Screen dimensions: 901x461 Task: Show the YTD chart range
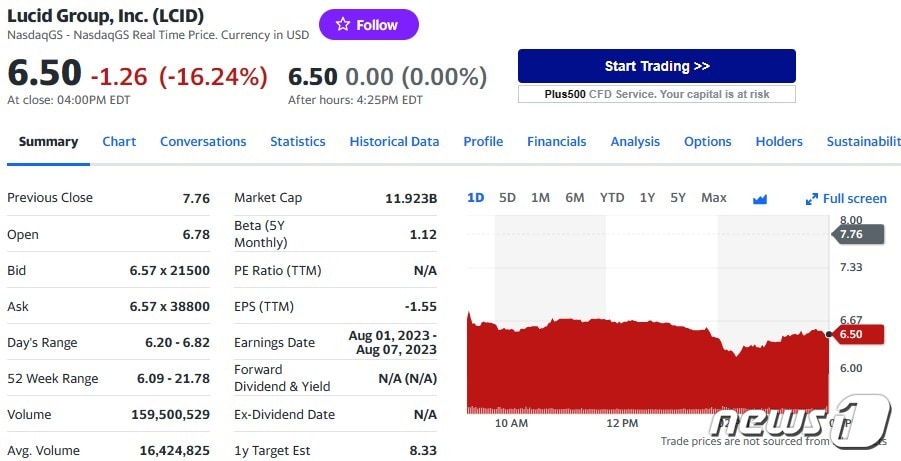coord(612,198)
